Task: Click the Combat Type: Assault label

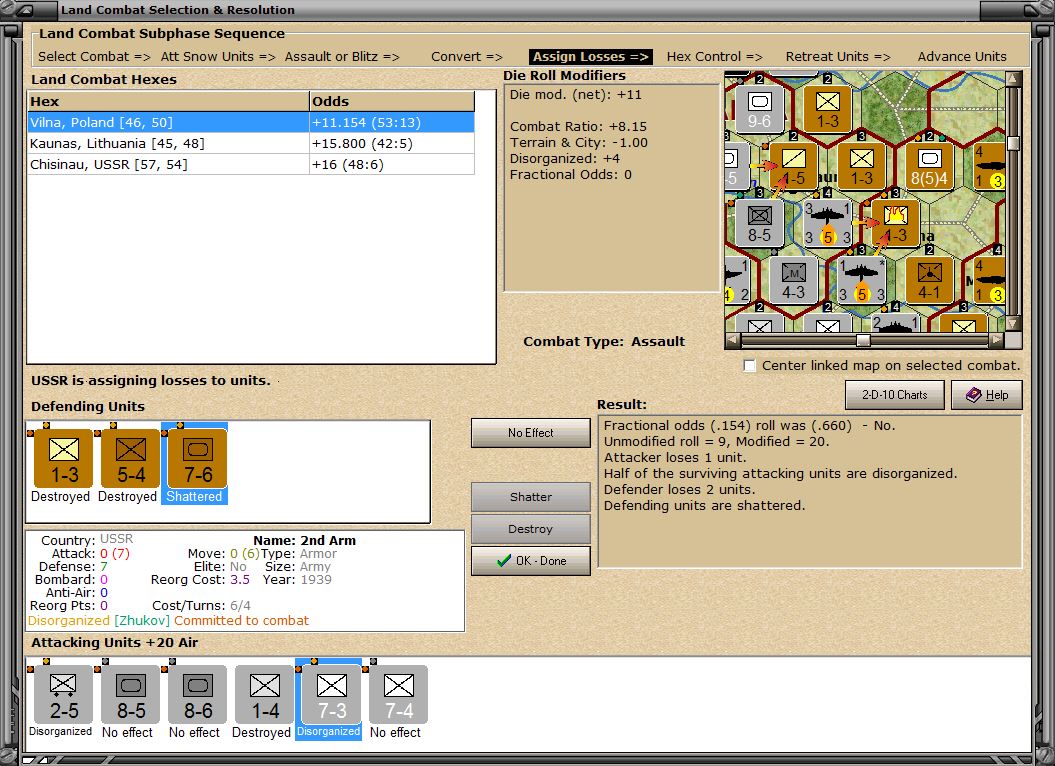Action: (604, 341)
